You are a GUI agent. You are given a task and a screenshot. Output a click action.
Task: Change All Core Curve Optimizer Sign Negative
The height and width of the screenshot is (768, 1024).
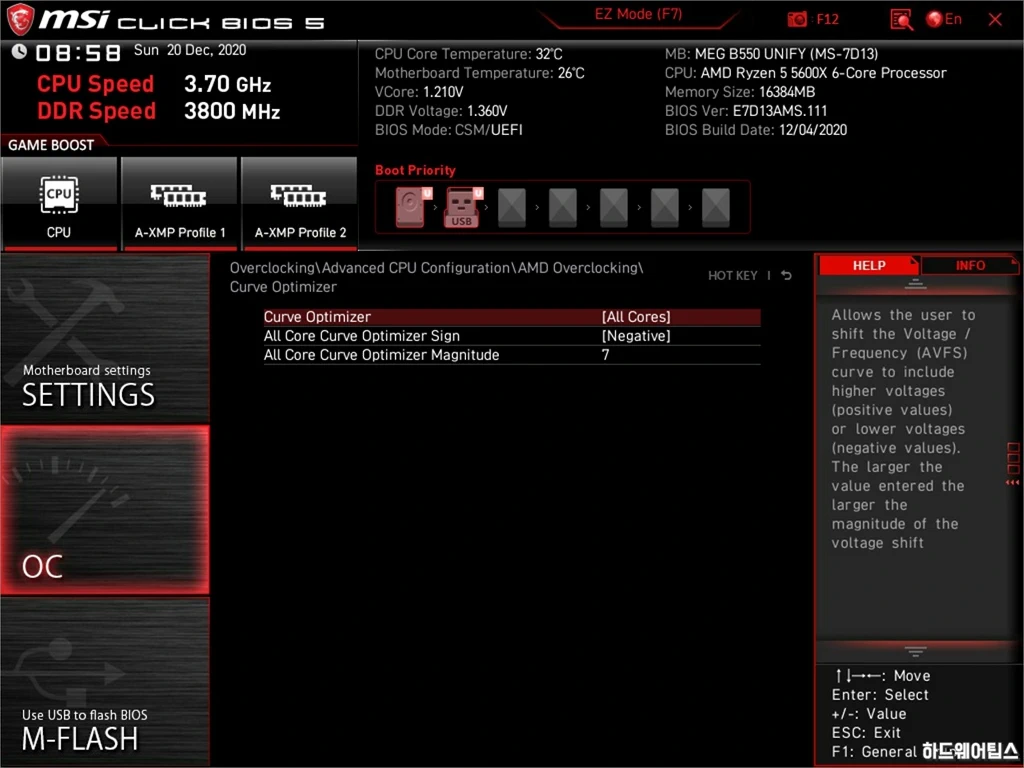click(512, 336)
